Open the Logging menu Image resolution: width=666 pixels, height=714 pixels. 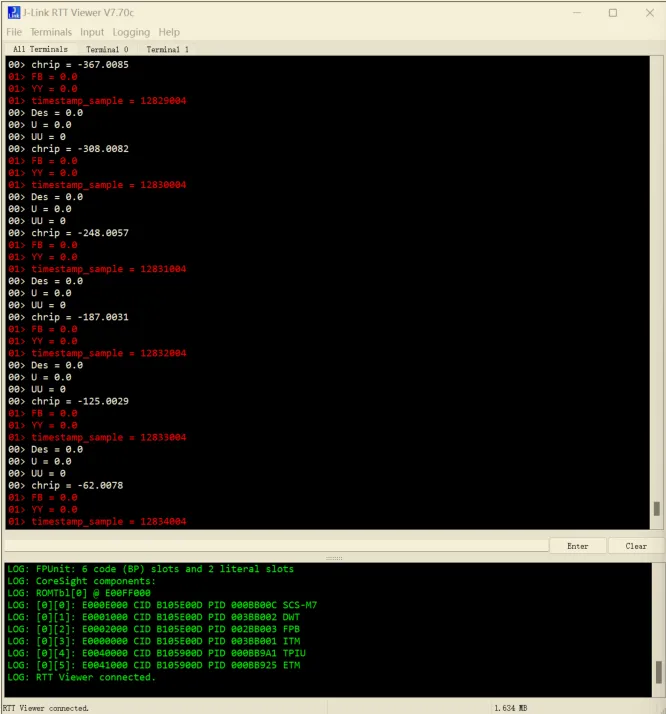(131, 32)
